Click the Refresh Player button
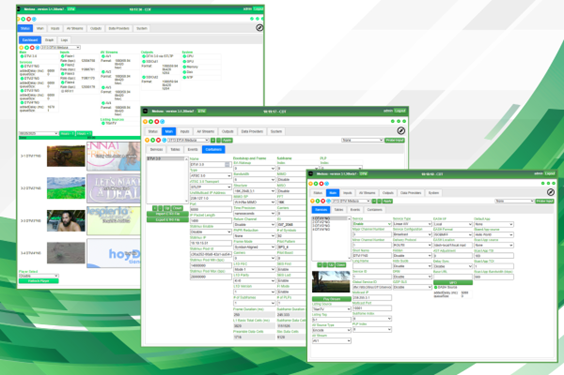Screen dimensions: 564x375 pos(38,281)
